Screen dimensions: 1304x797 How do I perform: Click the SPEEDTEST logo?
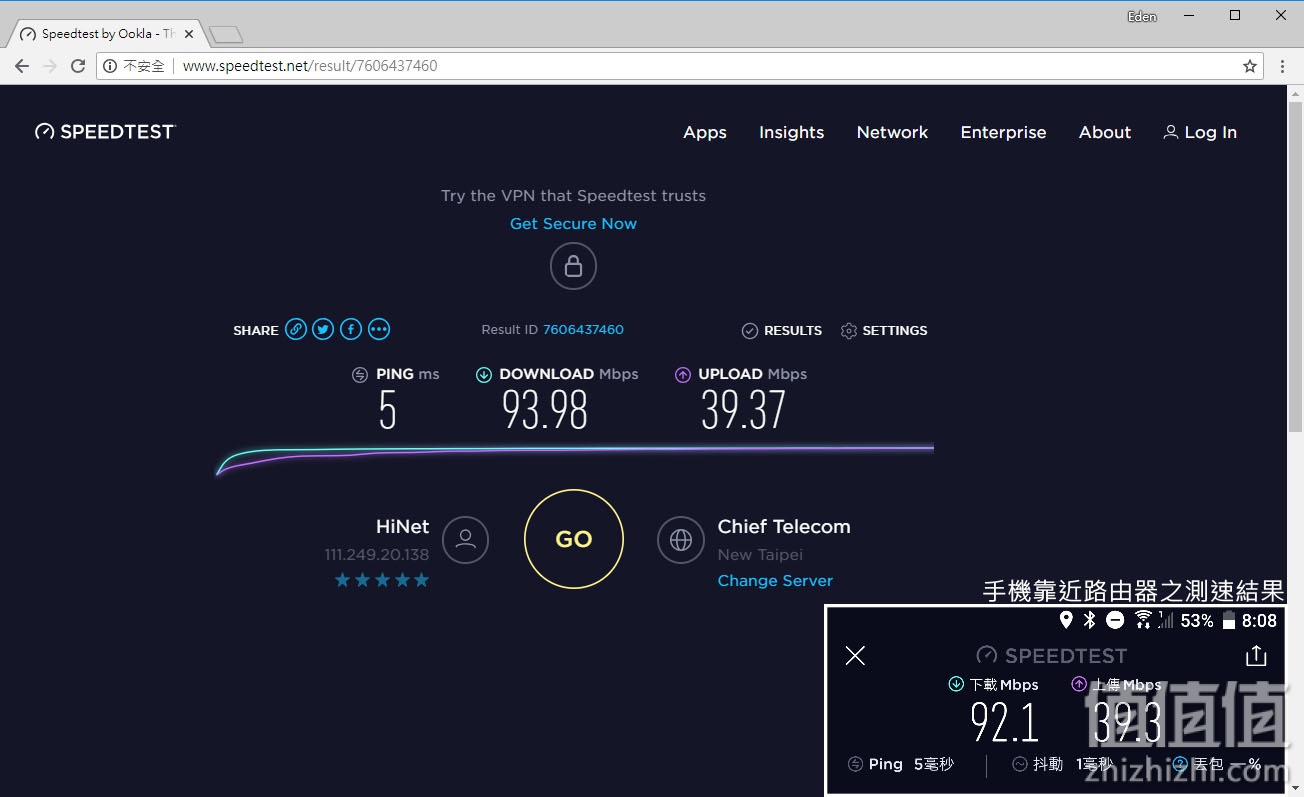pyautogui.click(x=105, y=132)
